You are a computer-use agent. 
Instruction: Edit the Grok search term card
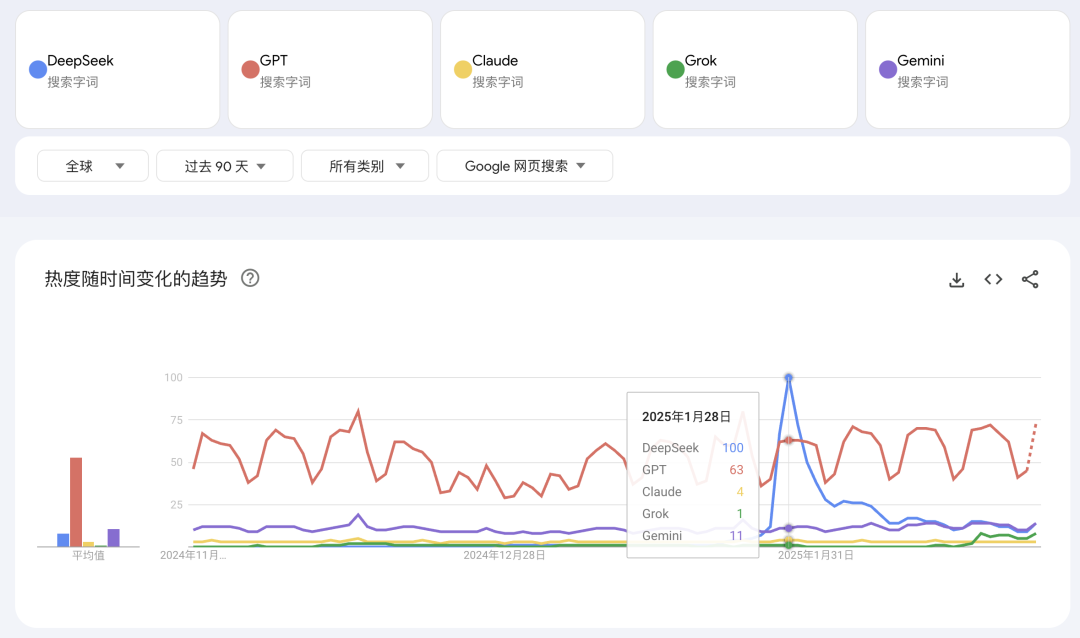click(x=755, y=70)
